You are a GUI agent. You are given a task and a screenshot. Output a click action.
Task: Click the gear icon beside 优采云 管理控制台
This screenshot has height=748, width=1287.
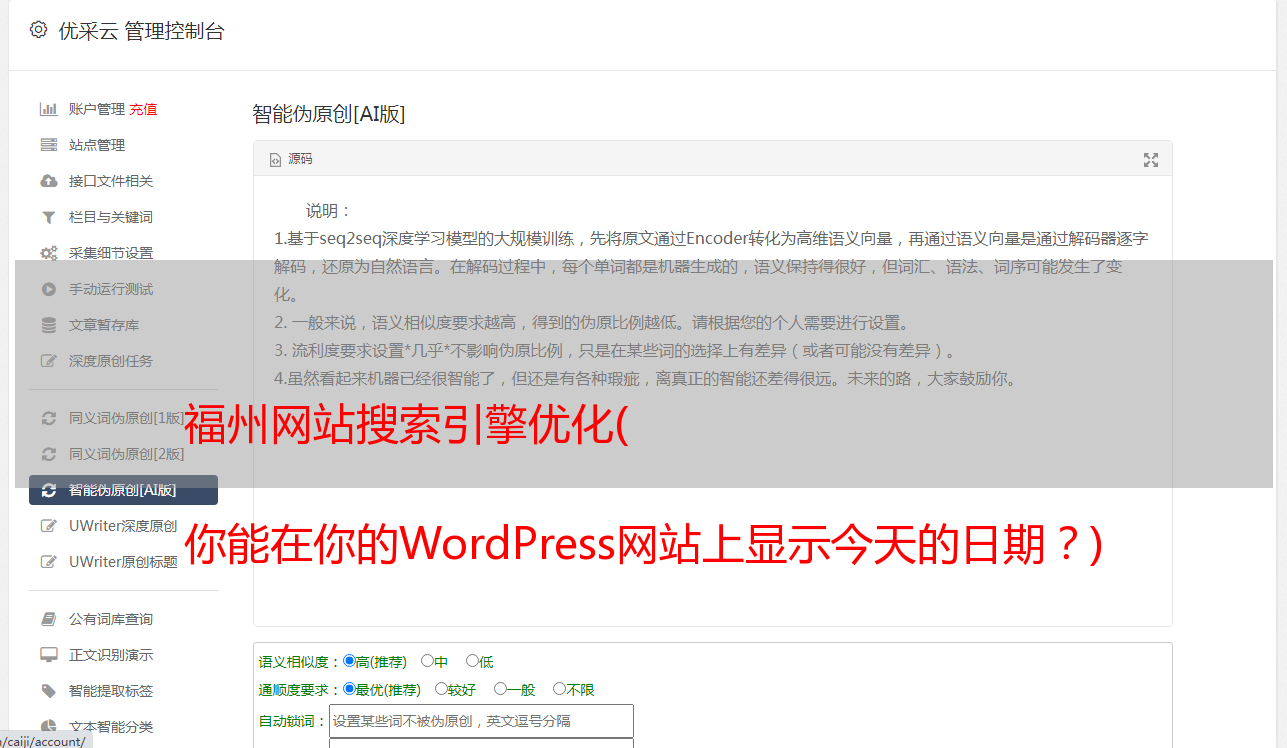click(x=38, y=30)
